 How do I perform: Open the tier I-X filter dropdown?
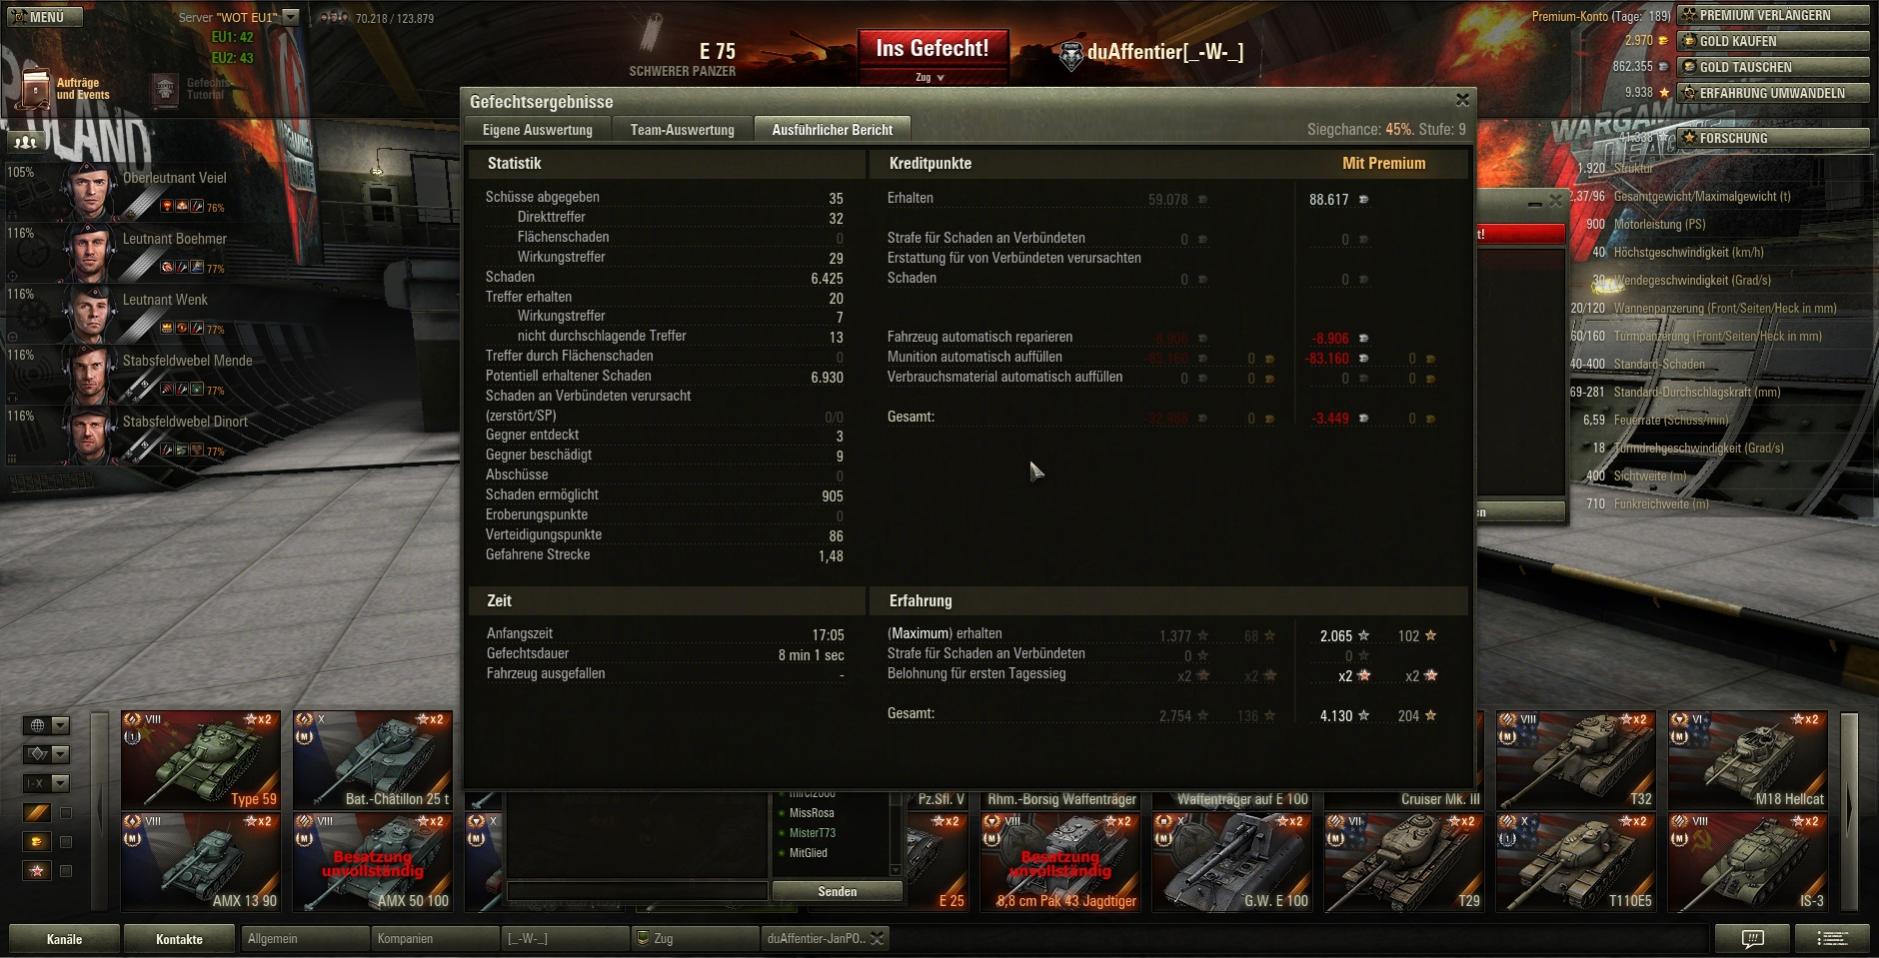[x=47, y=783]
